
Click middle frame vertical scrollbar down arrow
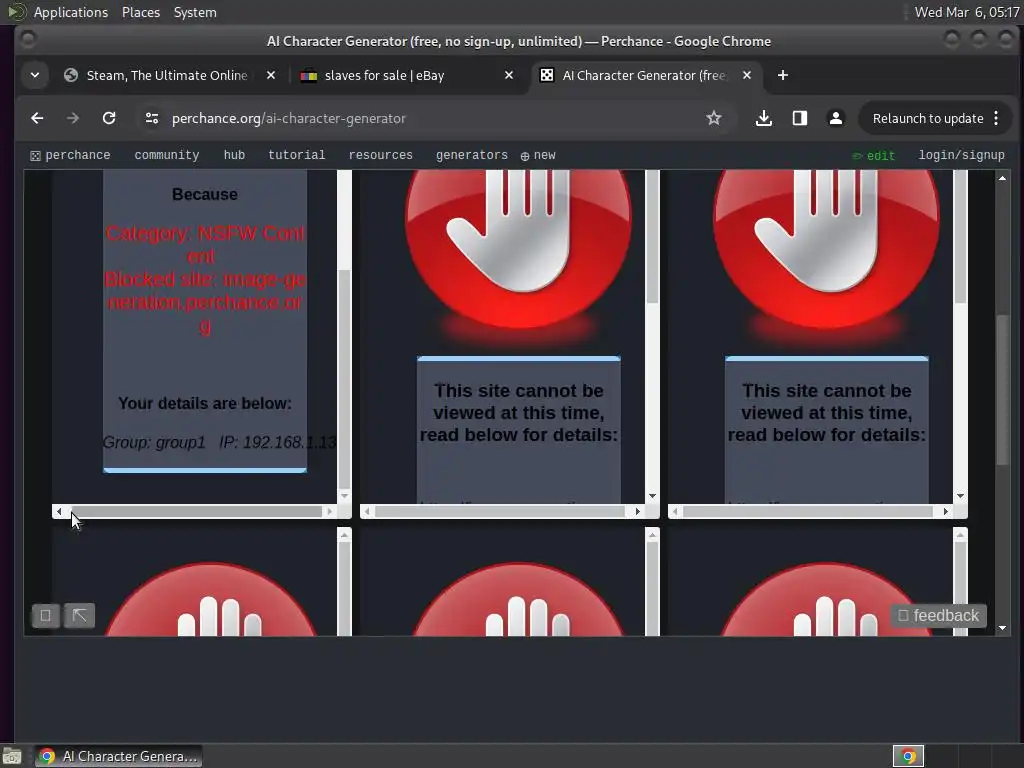(x=652, y=496)
